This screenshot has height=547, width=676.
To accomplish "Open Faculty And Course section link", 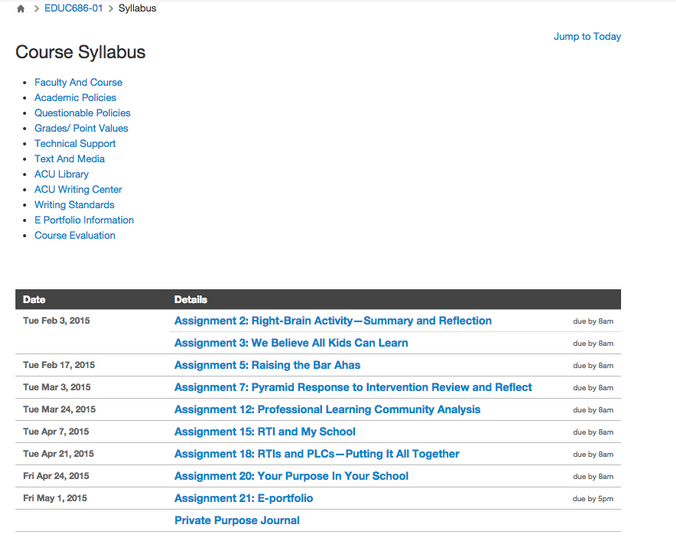I will [x=78, y=82].
